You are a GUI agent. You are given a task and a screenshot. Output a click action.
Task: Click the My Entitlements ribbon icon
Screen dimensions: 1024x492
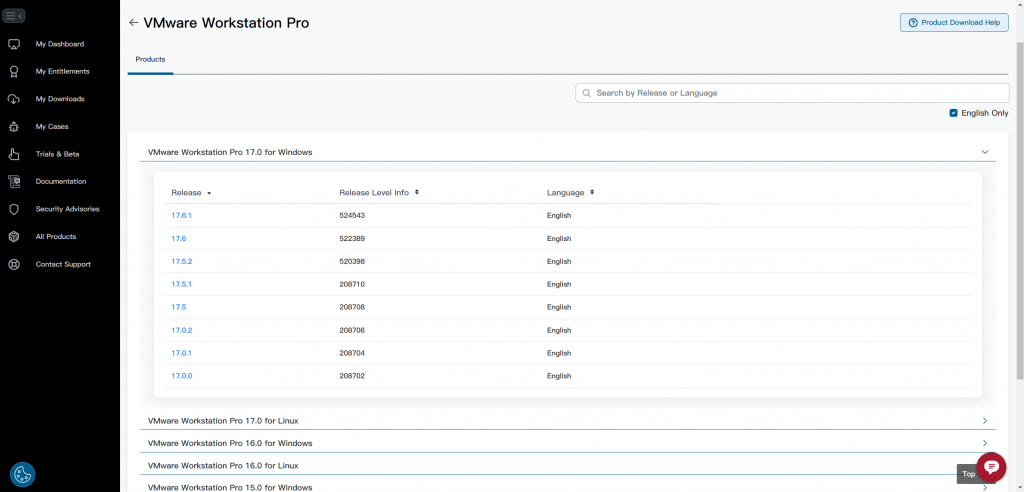point(14,72)
